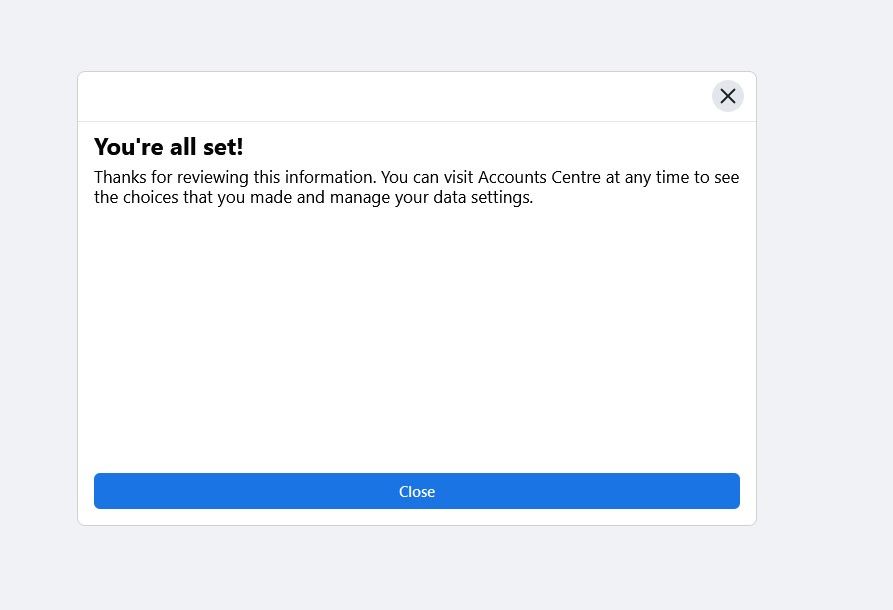
Task: Click the blue Close button
Action: click(417, 491)
